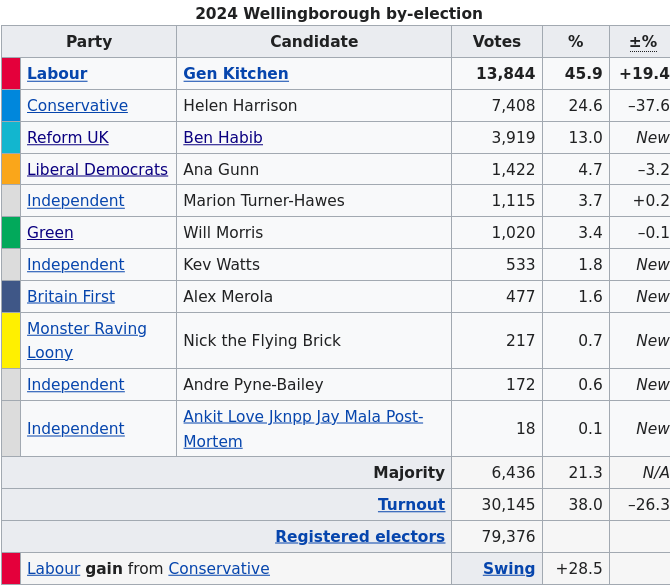670x585 pixels.
Task: Click candidate name Will Morris
Action: pyautogui.click(x=223, y=232)
